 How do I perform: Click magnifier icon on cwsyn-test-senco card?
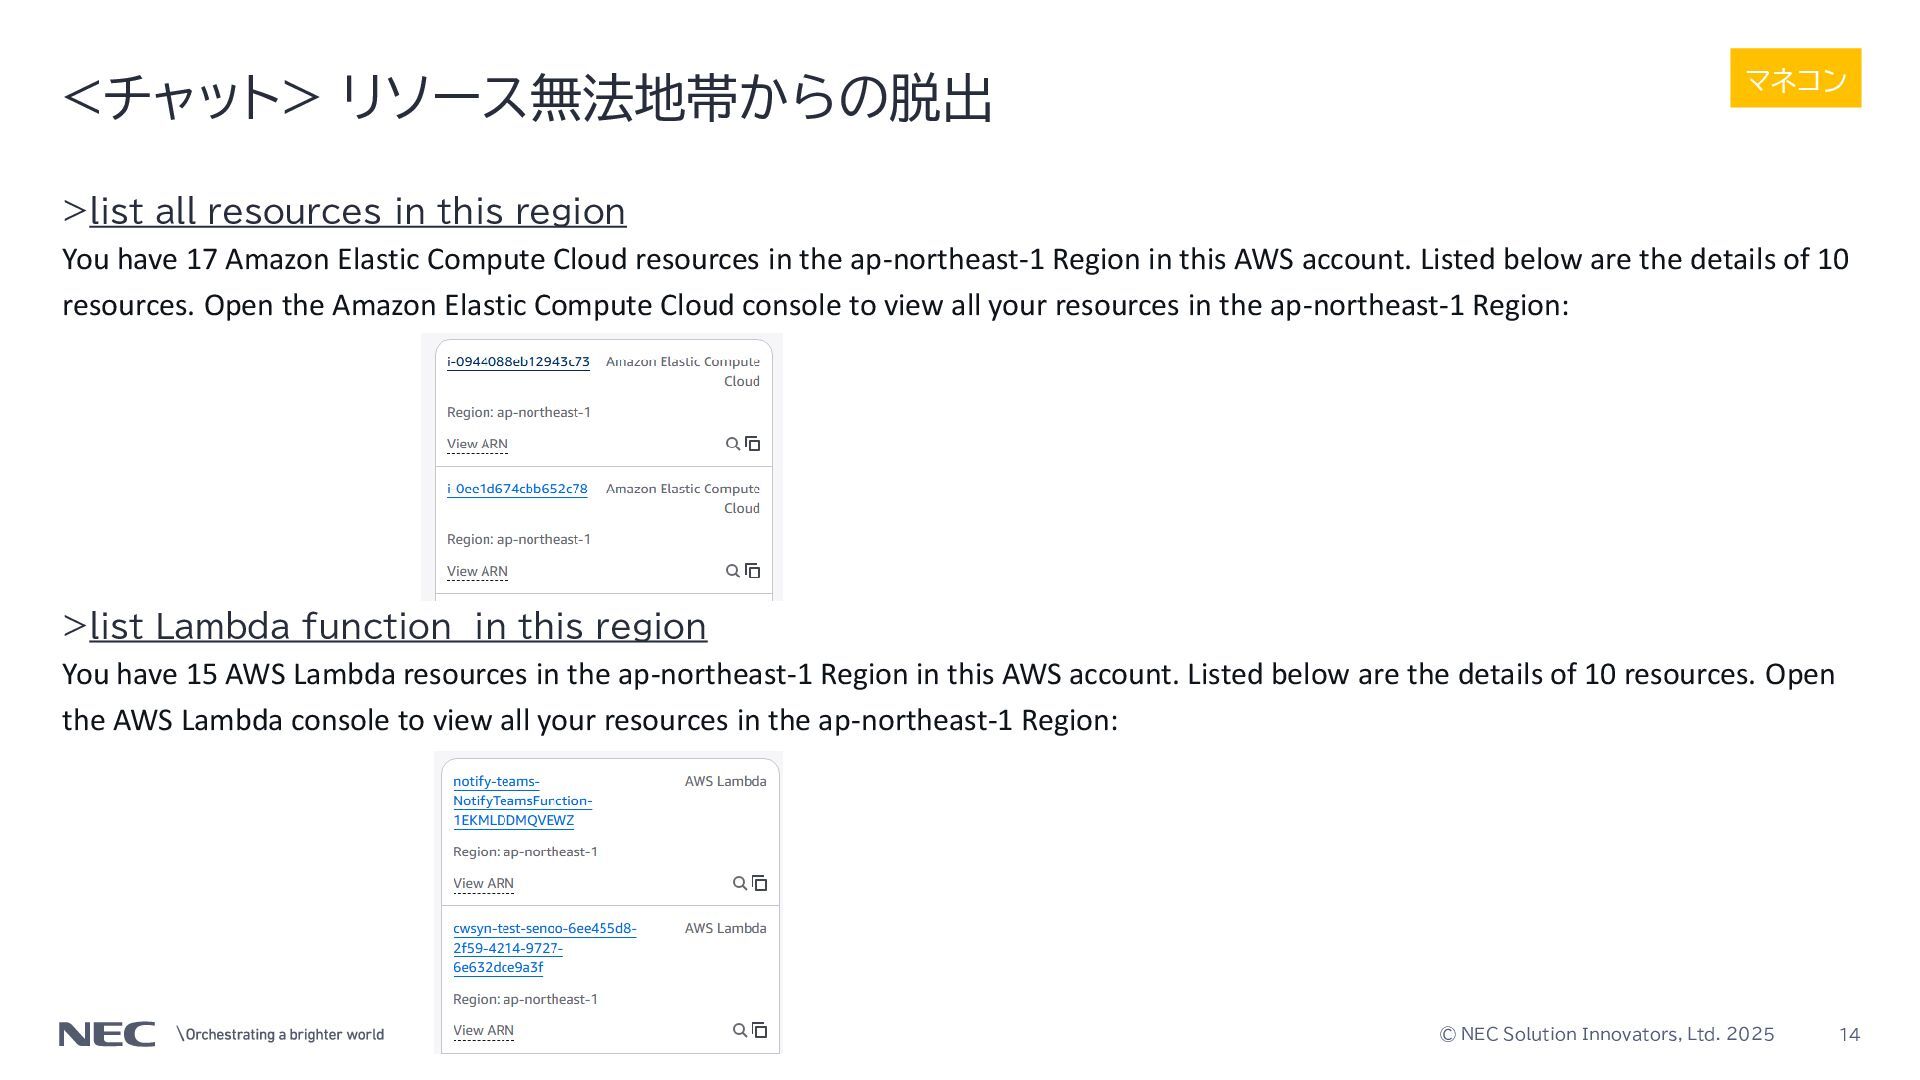tap(740, 1030)
